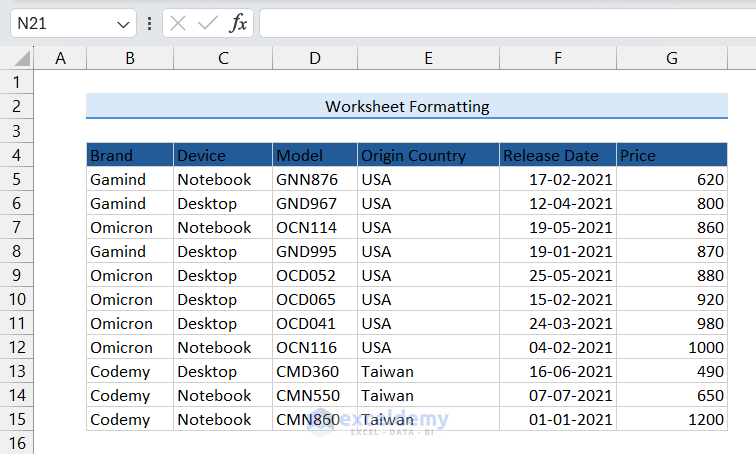756x454 pixels.
Task: Click the Select All corner triangle
Action: coord(22,58)
